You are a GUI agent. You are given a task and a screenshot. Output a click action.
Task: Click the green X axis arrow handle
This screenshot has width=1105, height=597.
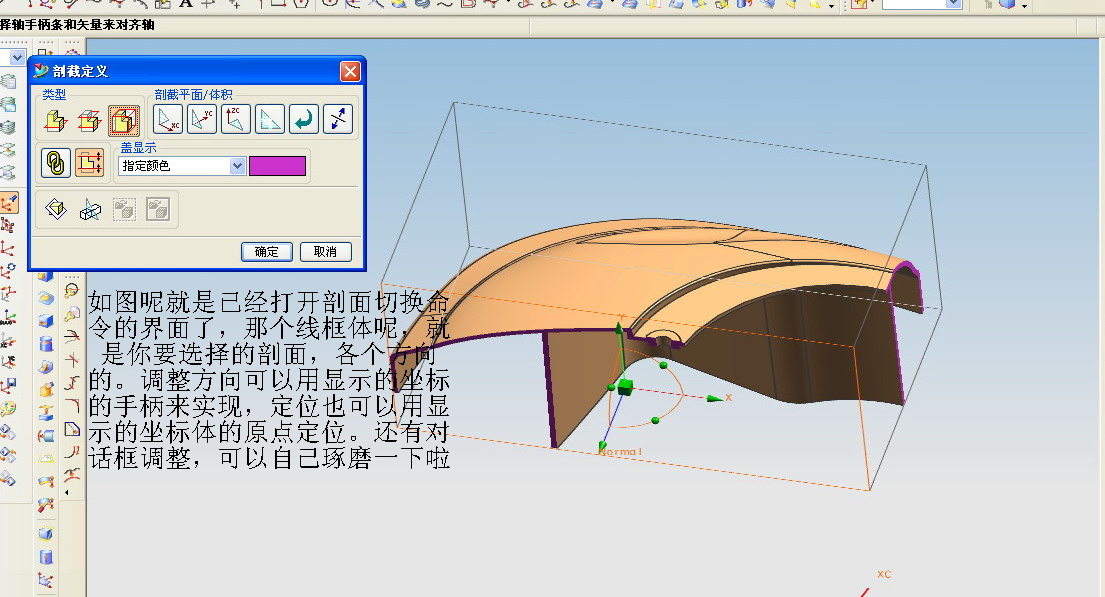[x=714, y=398]
